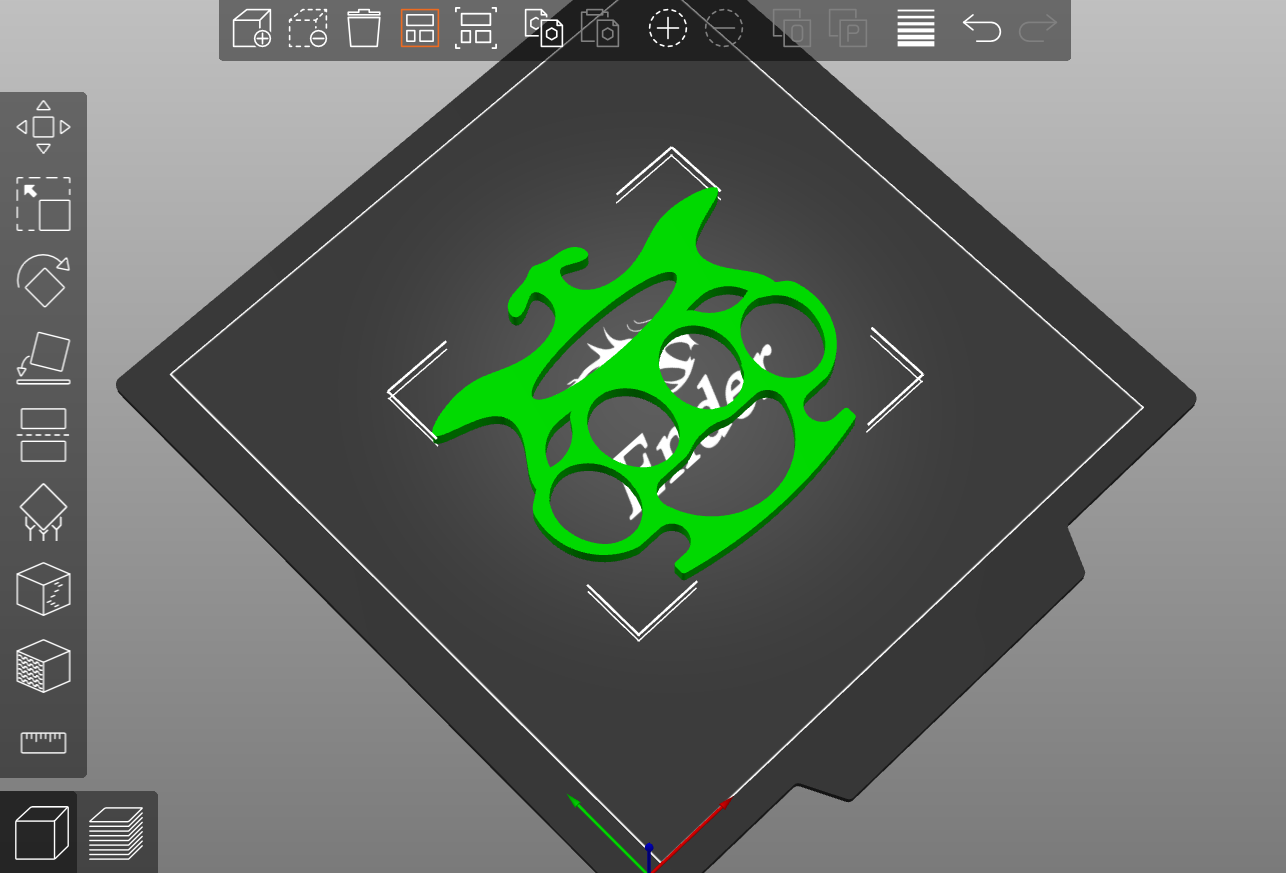Select the textured cube painting tool
Viewport: 1286px width, 873px height.
(x=43, y=666)
